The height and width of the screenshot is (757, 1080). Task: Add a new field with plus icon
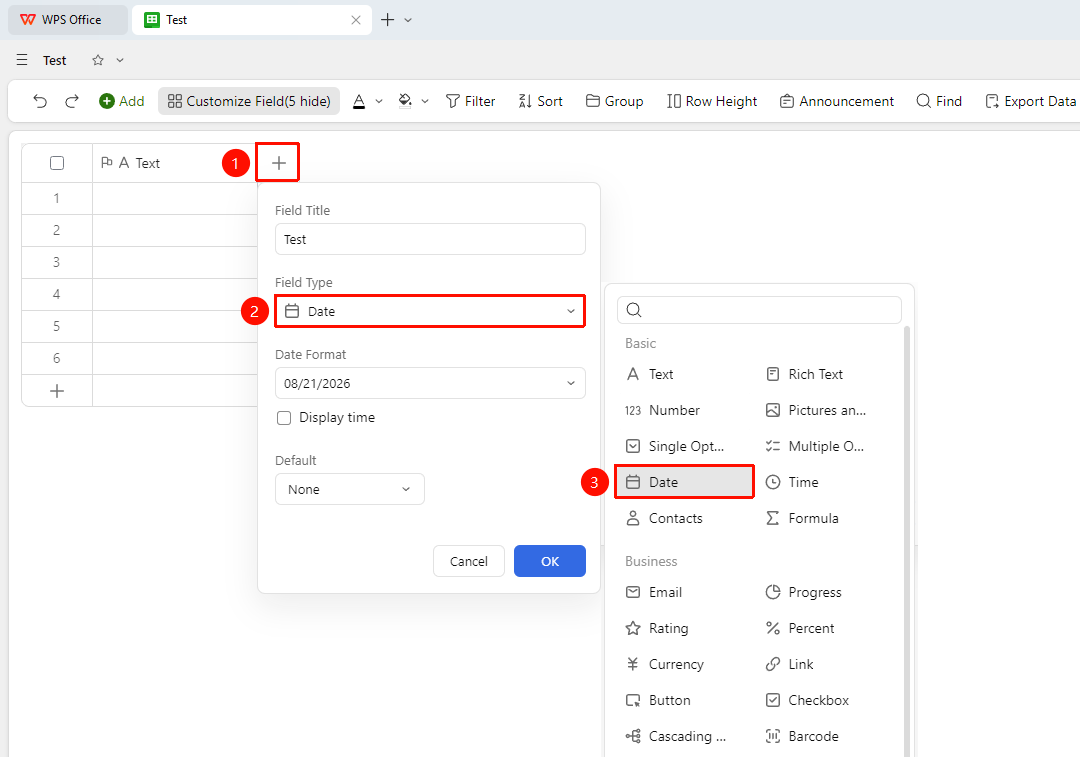tap(278, 163)
